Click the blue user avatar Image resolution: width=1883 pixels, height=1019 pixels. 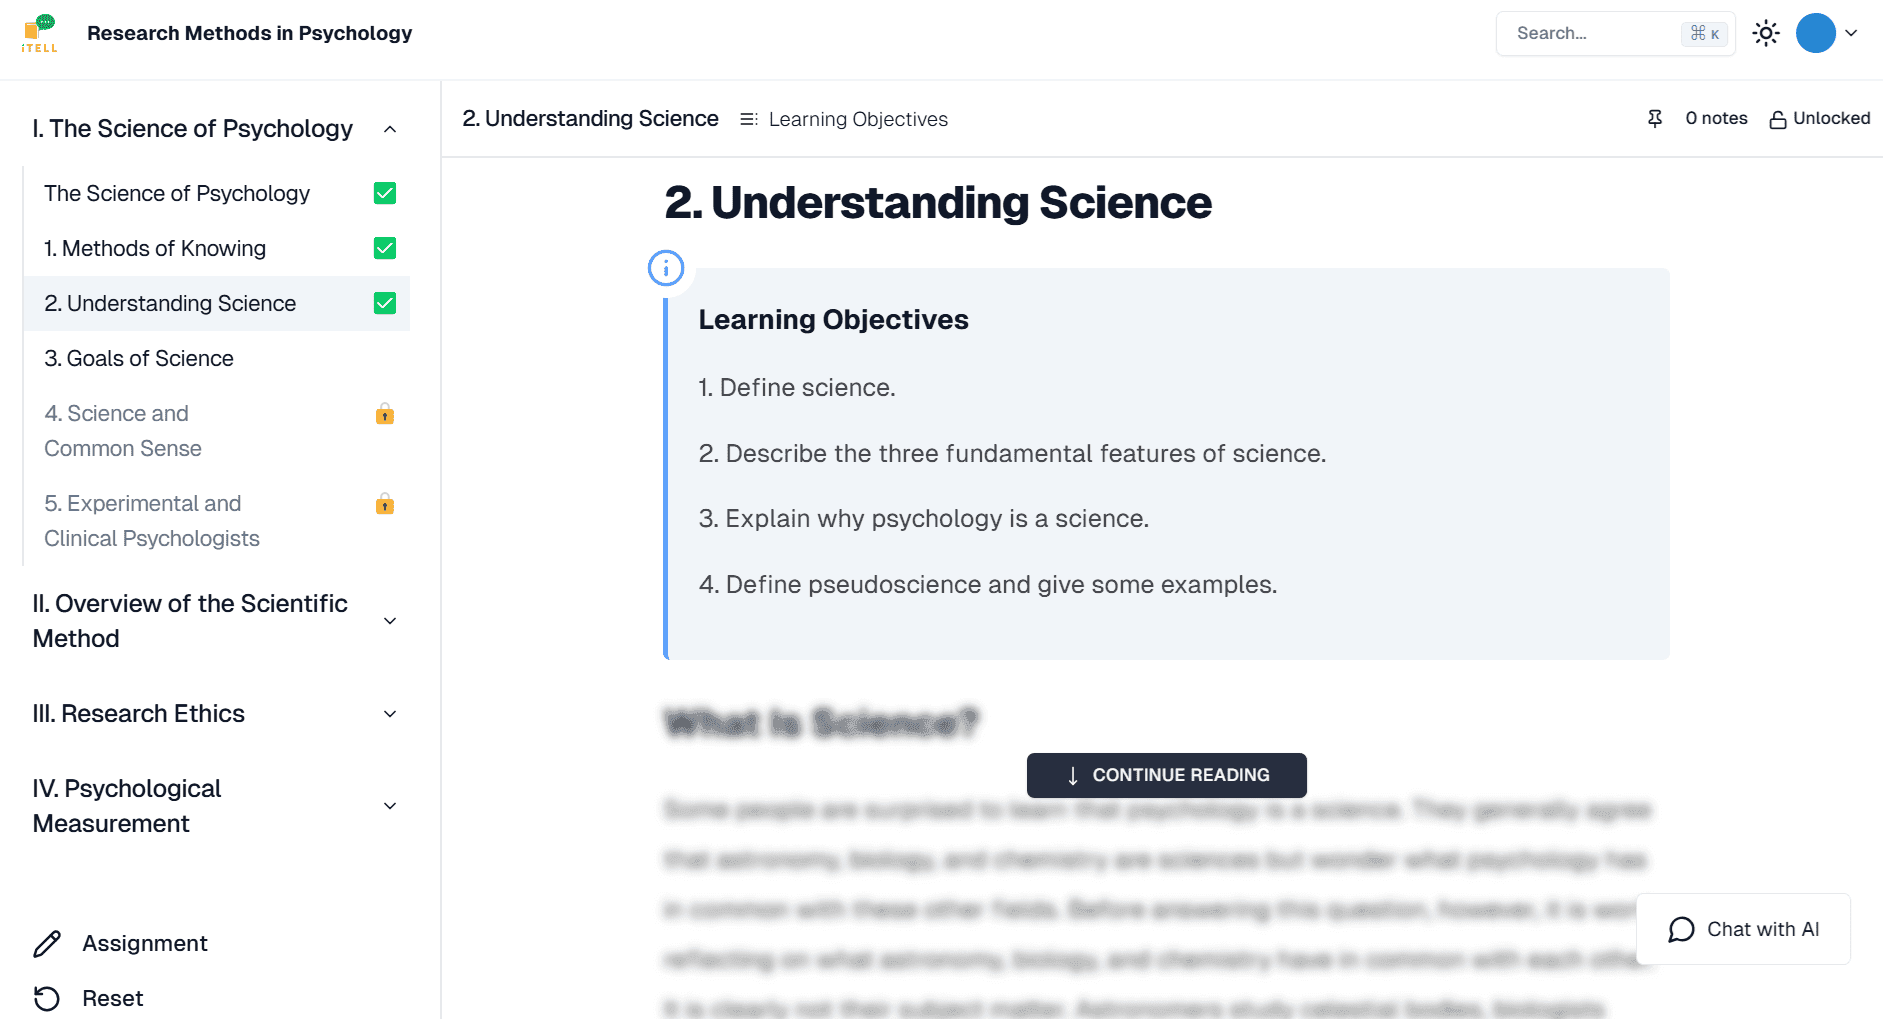point(1815,33)
